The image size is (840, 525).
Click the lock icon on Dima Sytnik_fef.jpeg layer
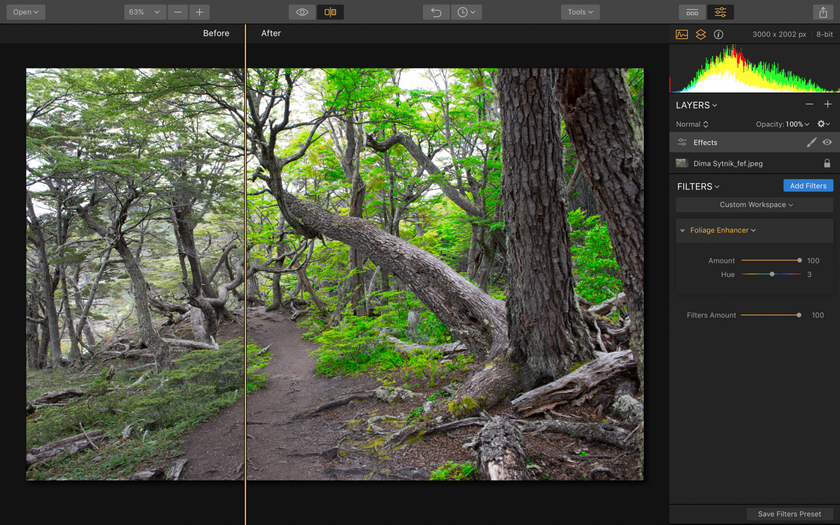pyautogui.click(x=827, y=163)
